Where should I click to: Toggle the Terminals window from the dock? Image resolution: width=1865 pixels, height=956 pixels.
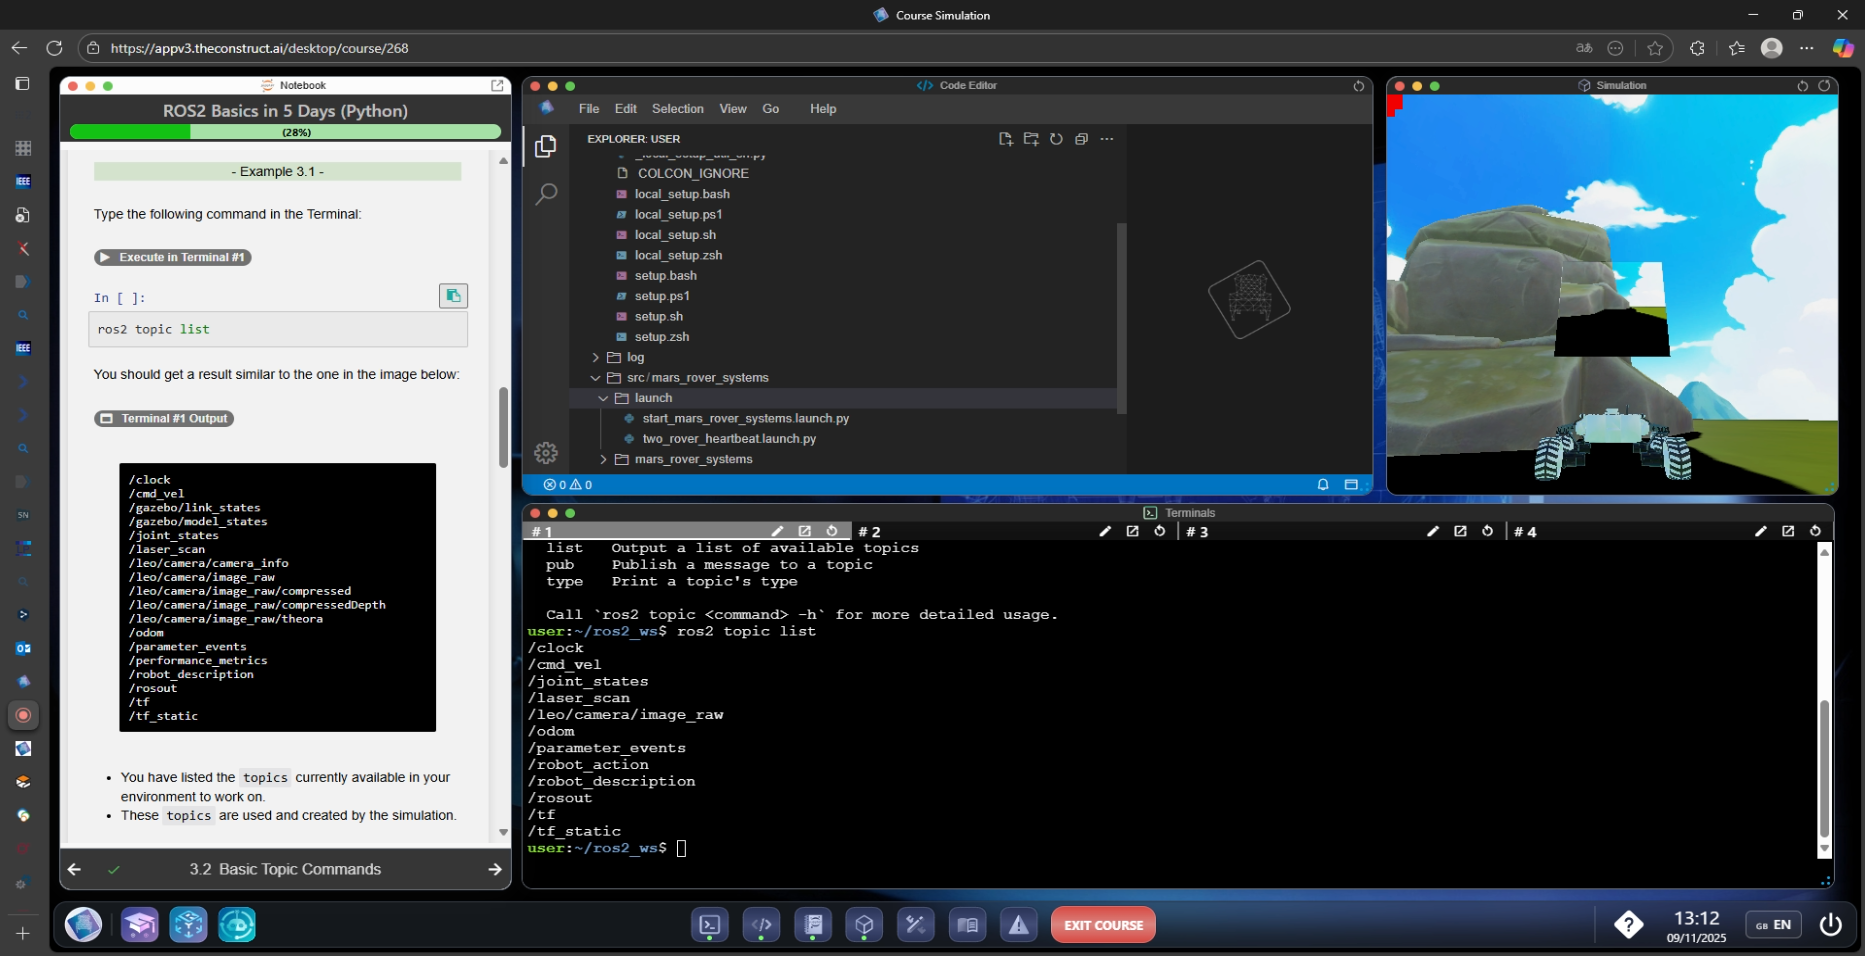tap(710, 925)
